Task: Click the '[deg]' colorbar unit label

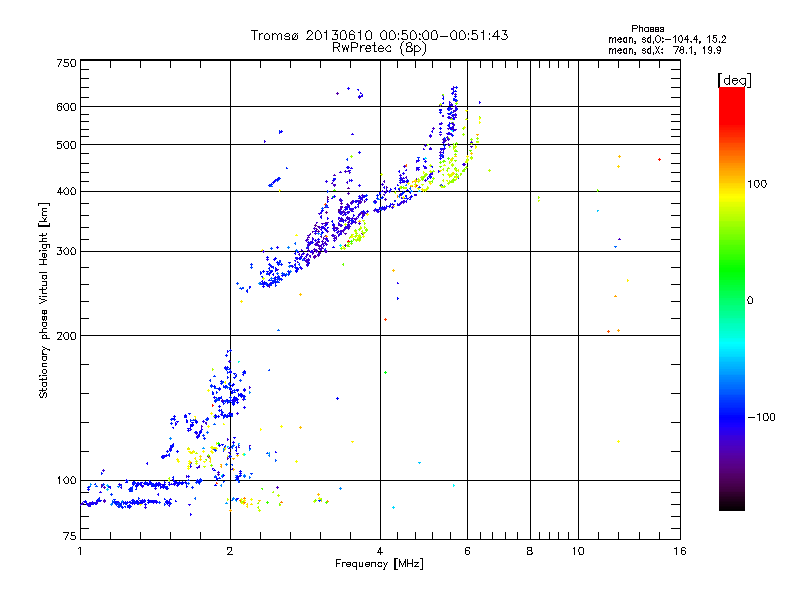Action: 734,80
